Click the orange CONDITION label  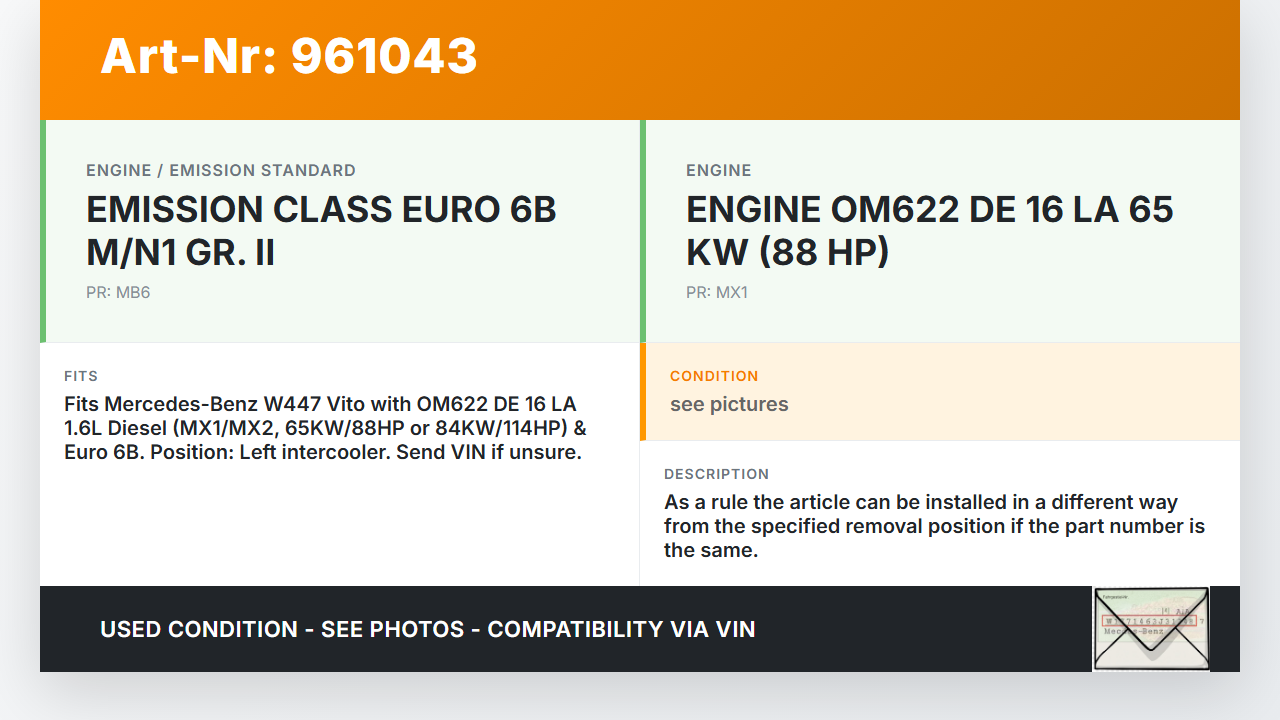point(714,376)
